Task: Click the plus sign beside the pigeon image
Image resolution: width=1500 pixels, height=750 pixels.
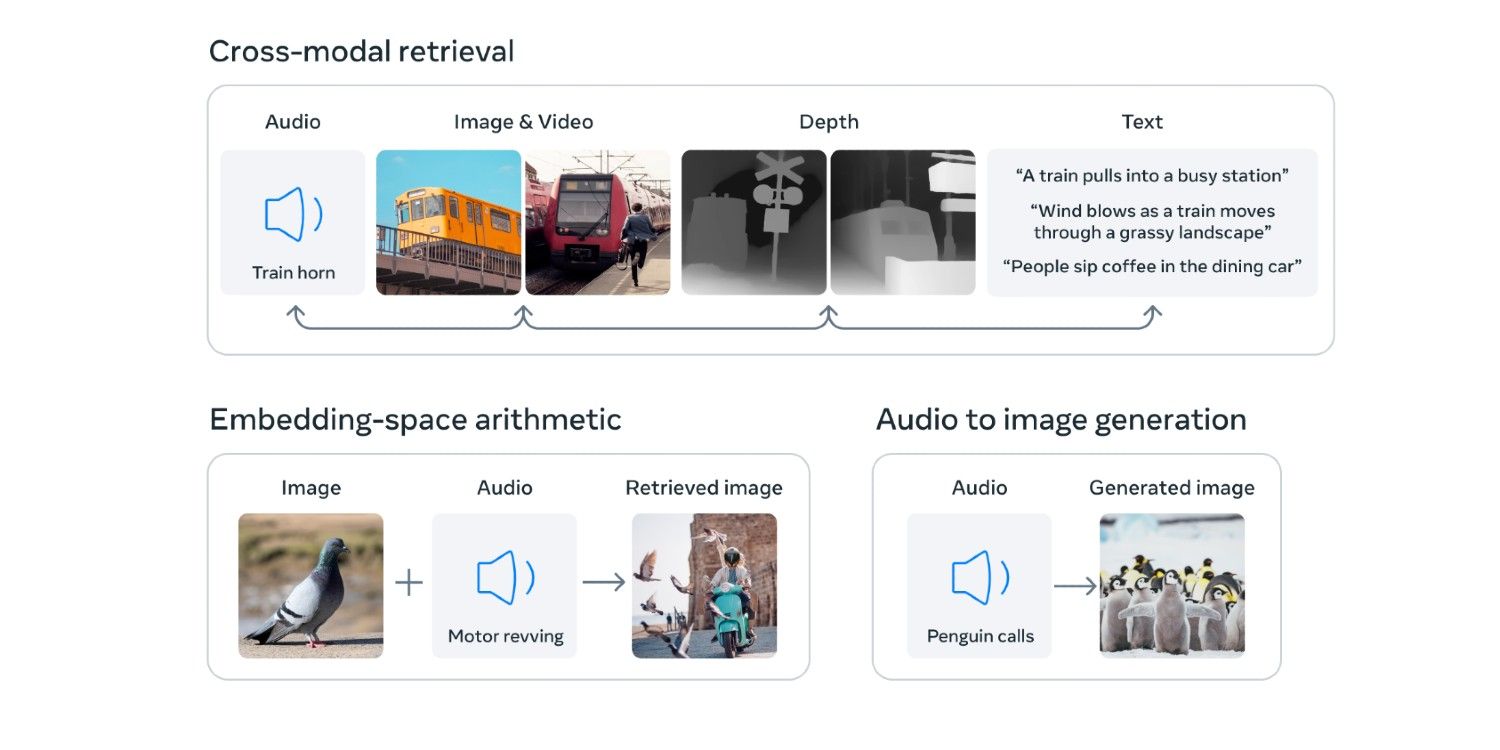Action: (x=408, y=583)
